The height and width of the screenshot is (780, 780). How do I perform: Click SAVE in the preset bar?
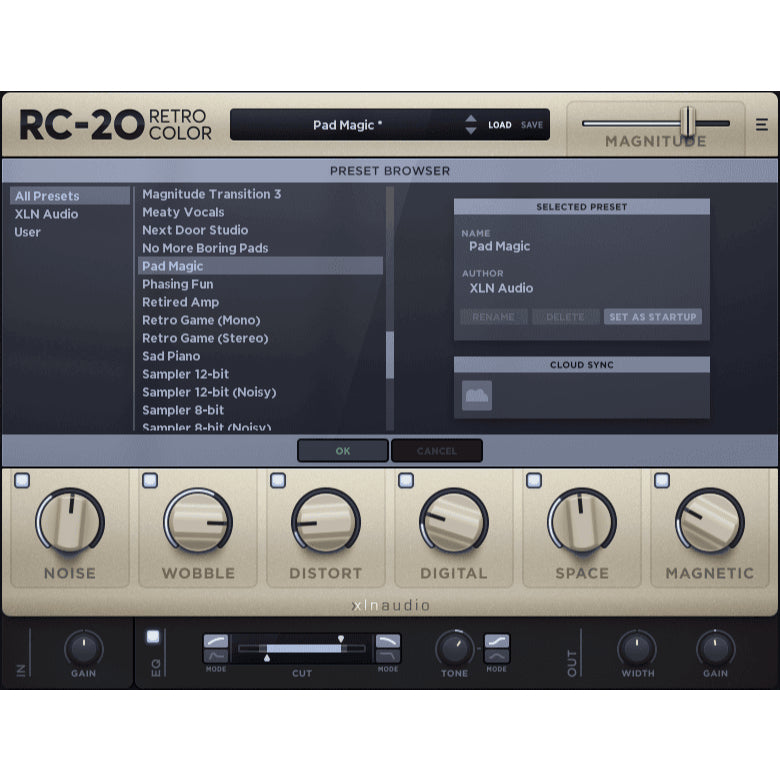(532, 125)
